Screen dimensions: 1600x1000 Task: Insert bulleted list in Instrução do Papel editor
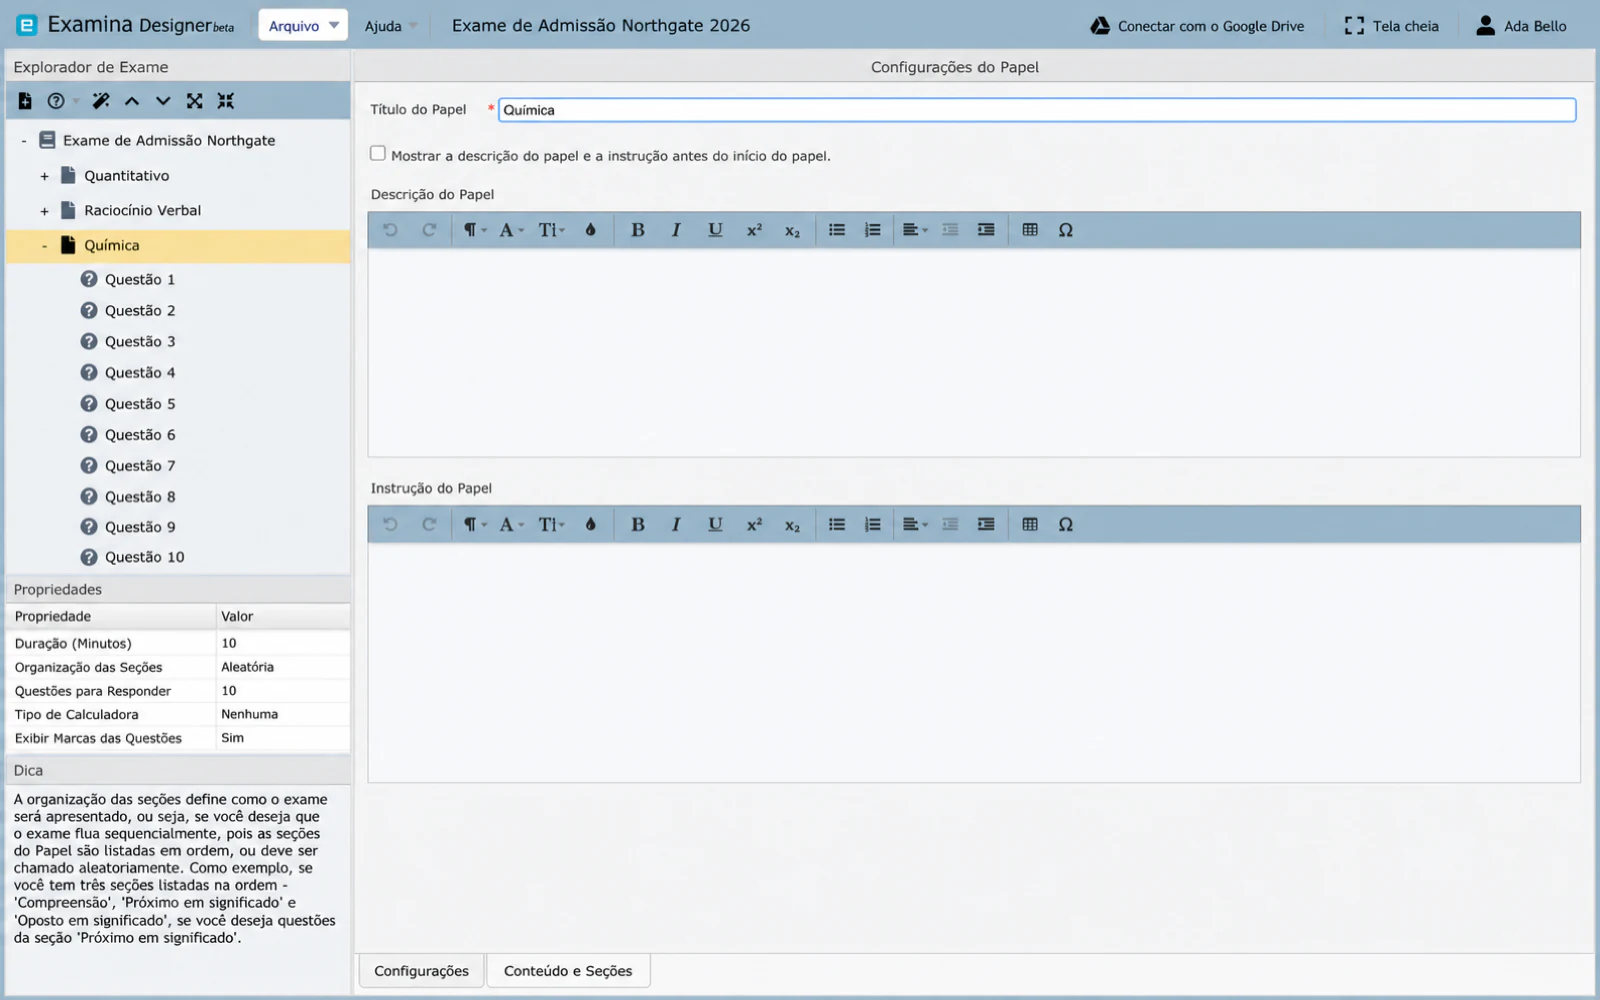pyautogui.click(x=837, y=524)
